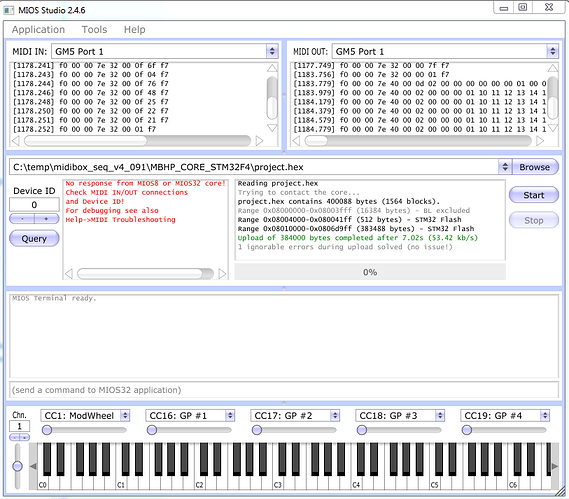This screenshot has width=569, height=499.
Task: Play the C4 key on the keyboard
Action: tap(356, 483)
